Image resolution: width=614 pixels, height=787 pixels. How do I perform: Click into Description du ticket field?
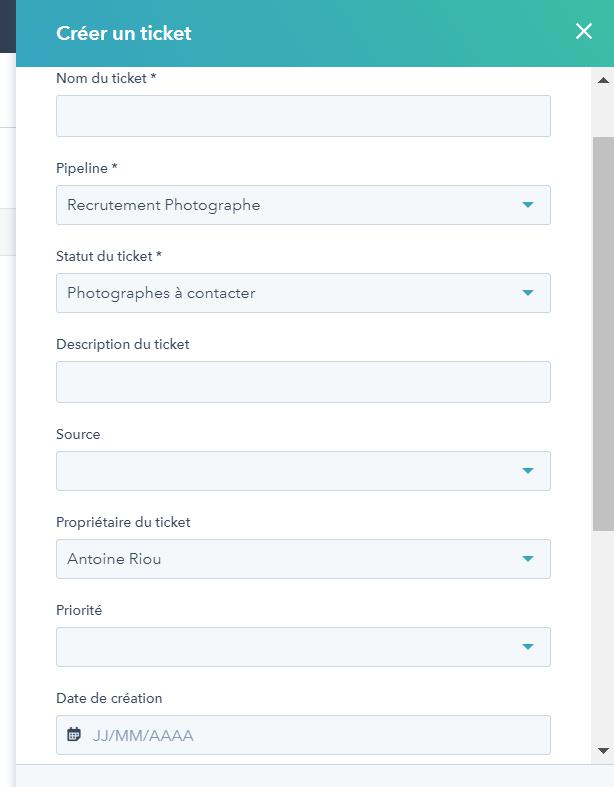[303, 382]
